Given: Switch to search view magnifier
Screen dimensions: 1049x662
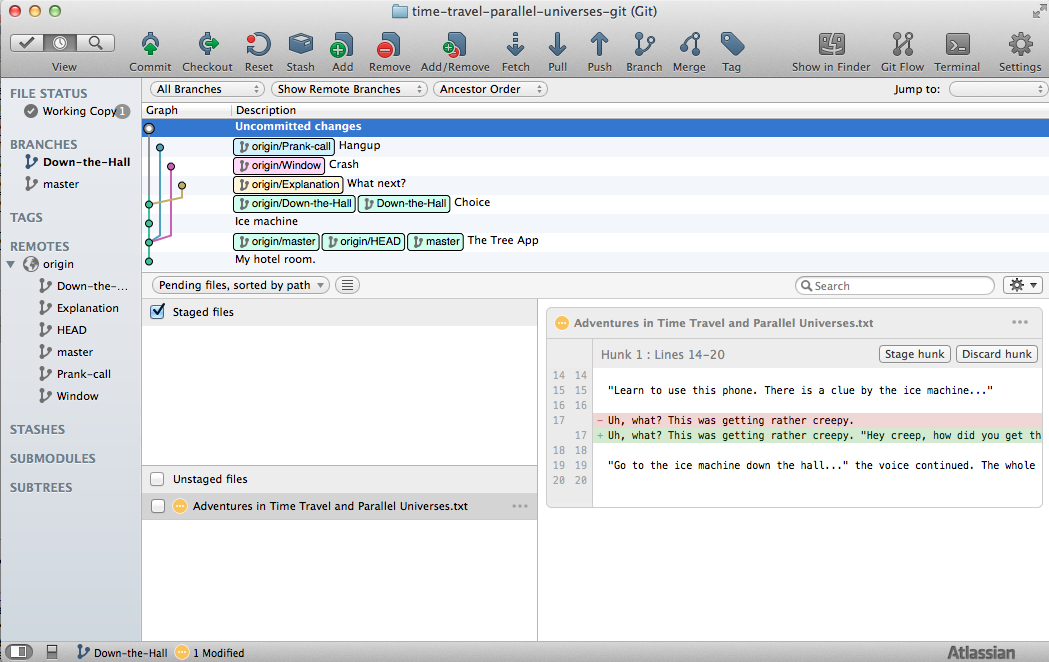Looking at the screenshot, I should (96, 43).
